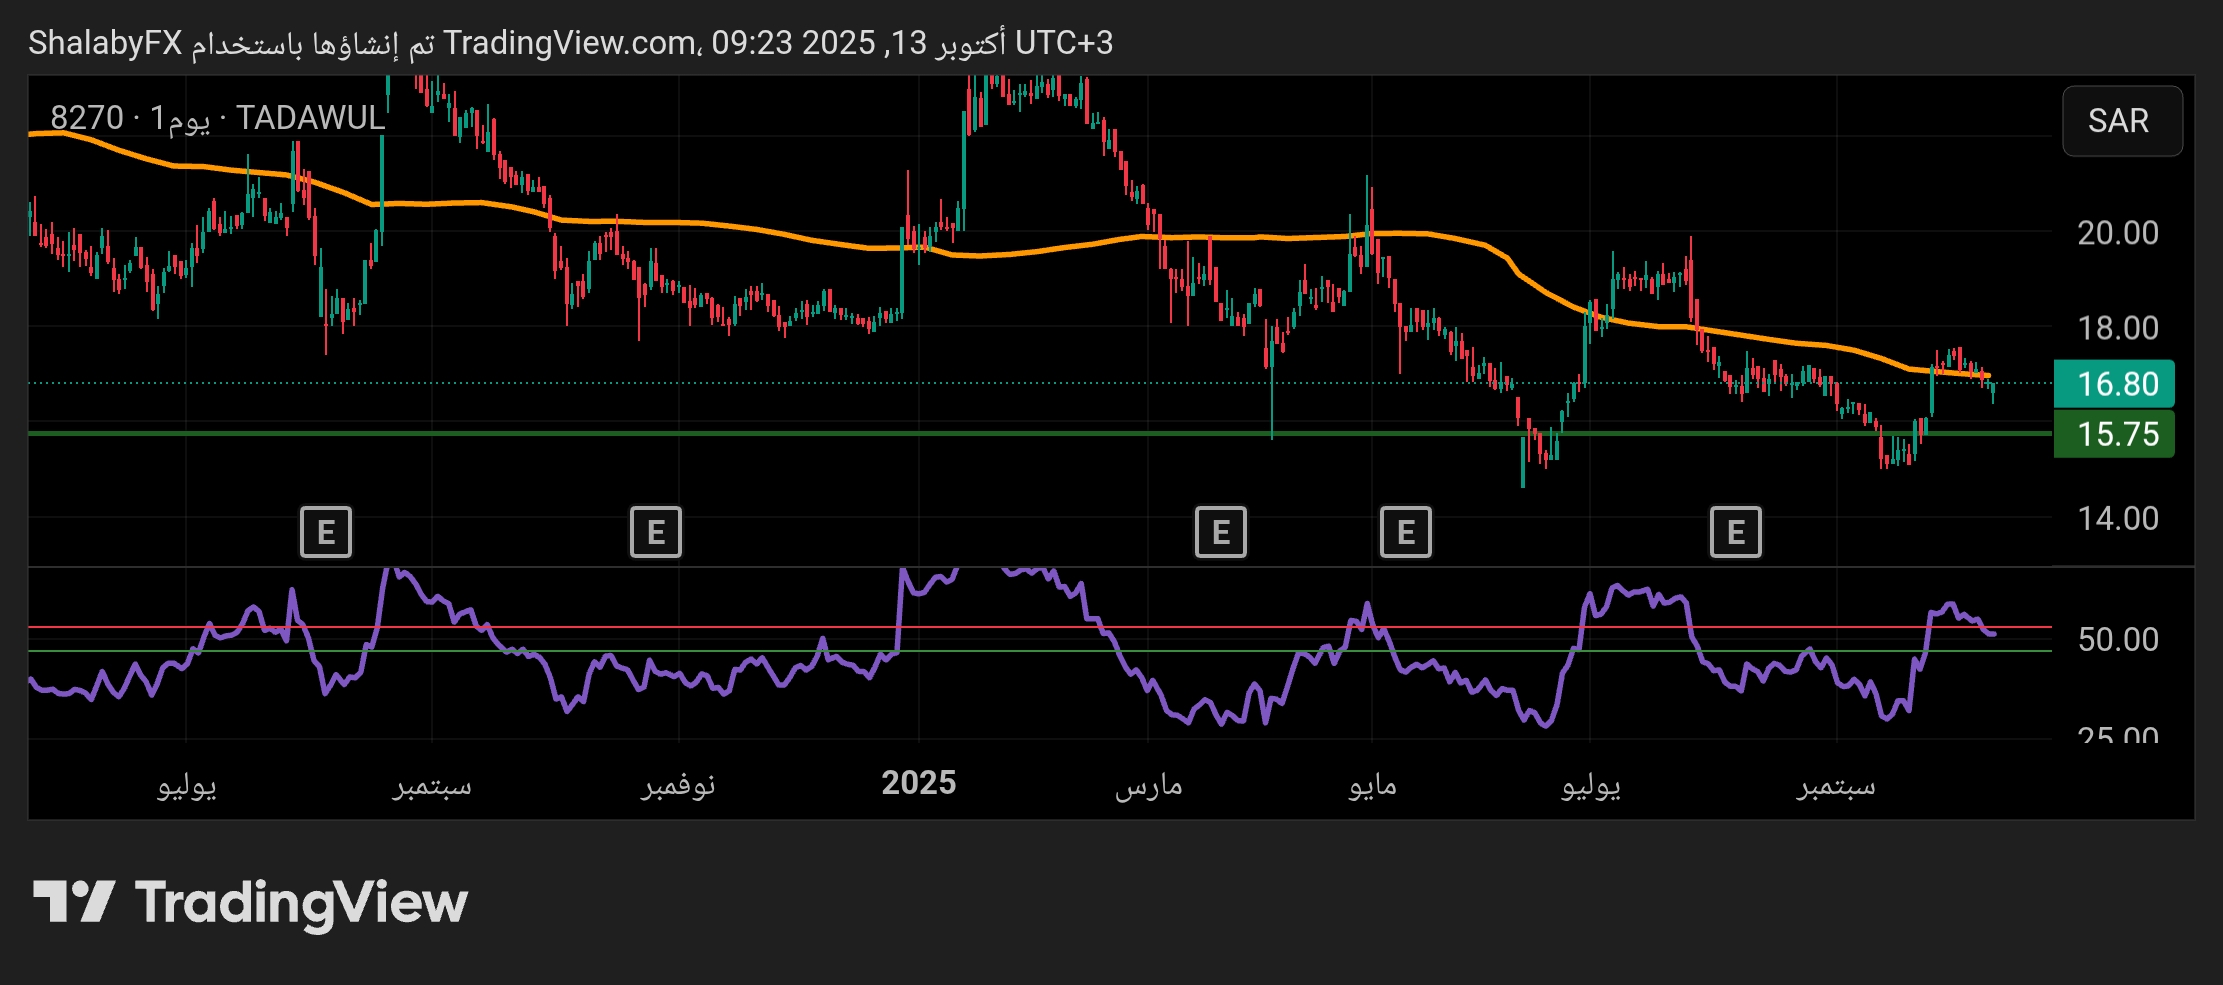Click the green horizontal support line
2223x985 pixels.
point(700,433)
